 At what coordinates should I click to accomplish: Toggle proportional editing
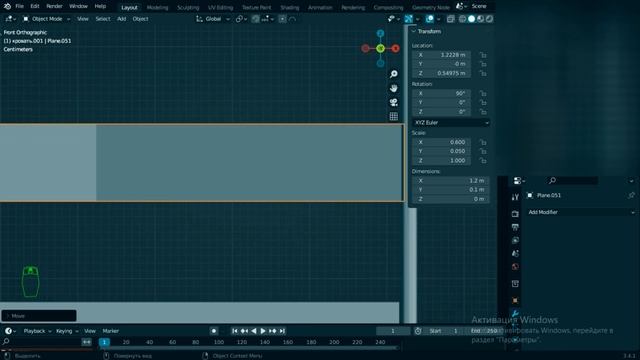coord(282,19)
